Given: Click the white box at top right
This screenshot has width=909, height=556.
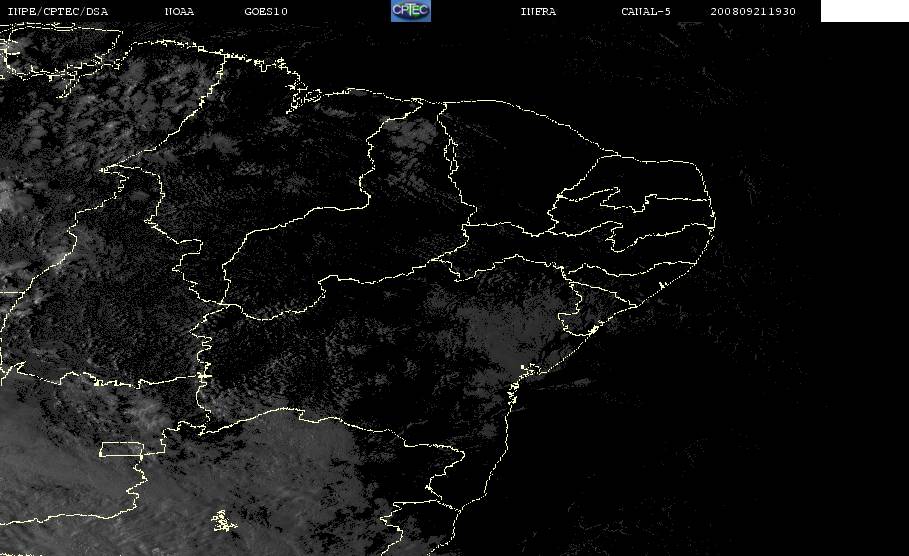Looking at the screenshot, I should point(864,10).
